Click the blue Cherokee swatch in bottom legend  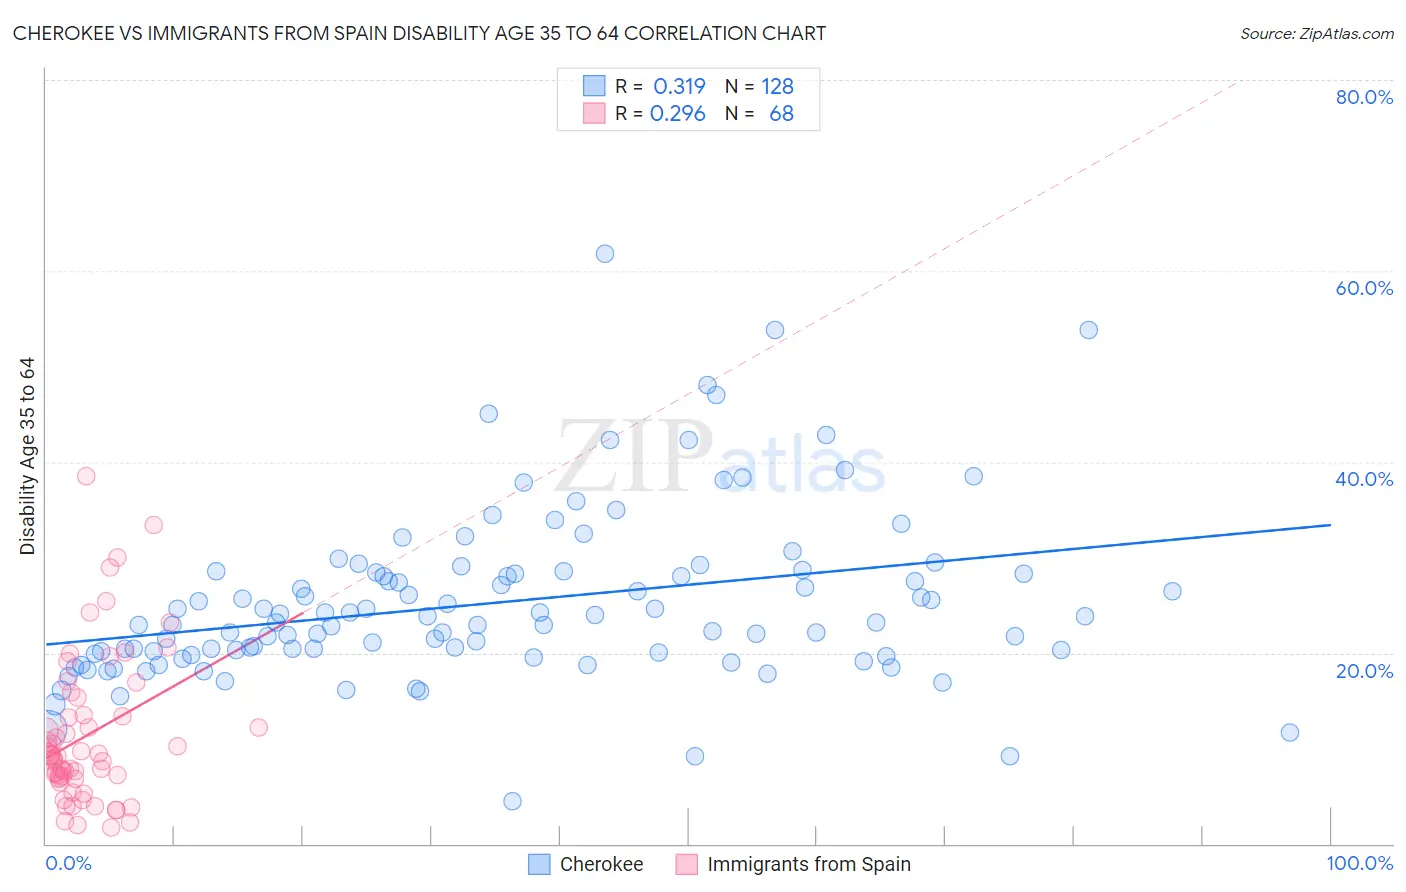(539, 864)
